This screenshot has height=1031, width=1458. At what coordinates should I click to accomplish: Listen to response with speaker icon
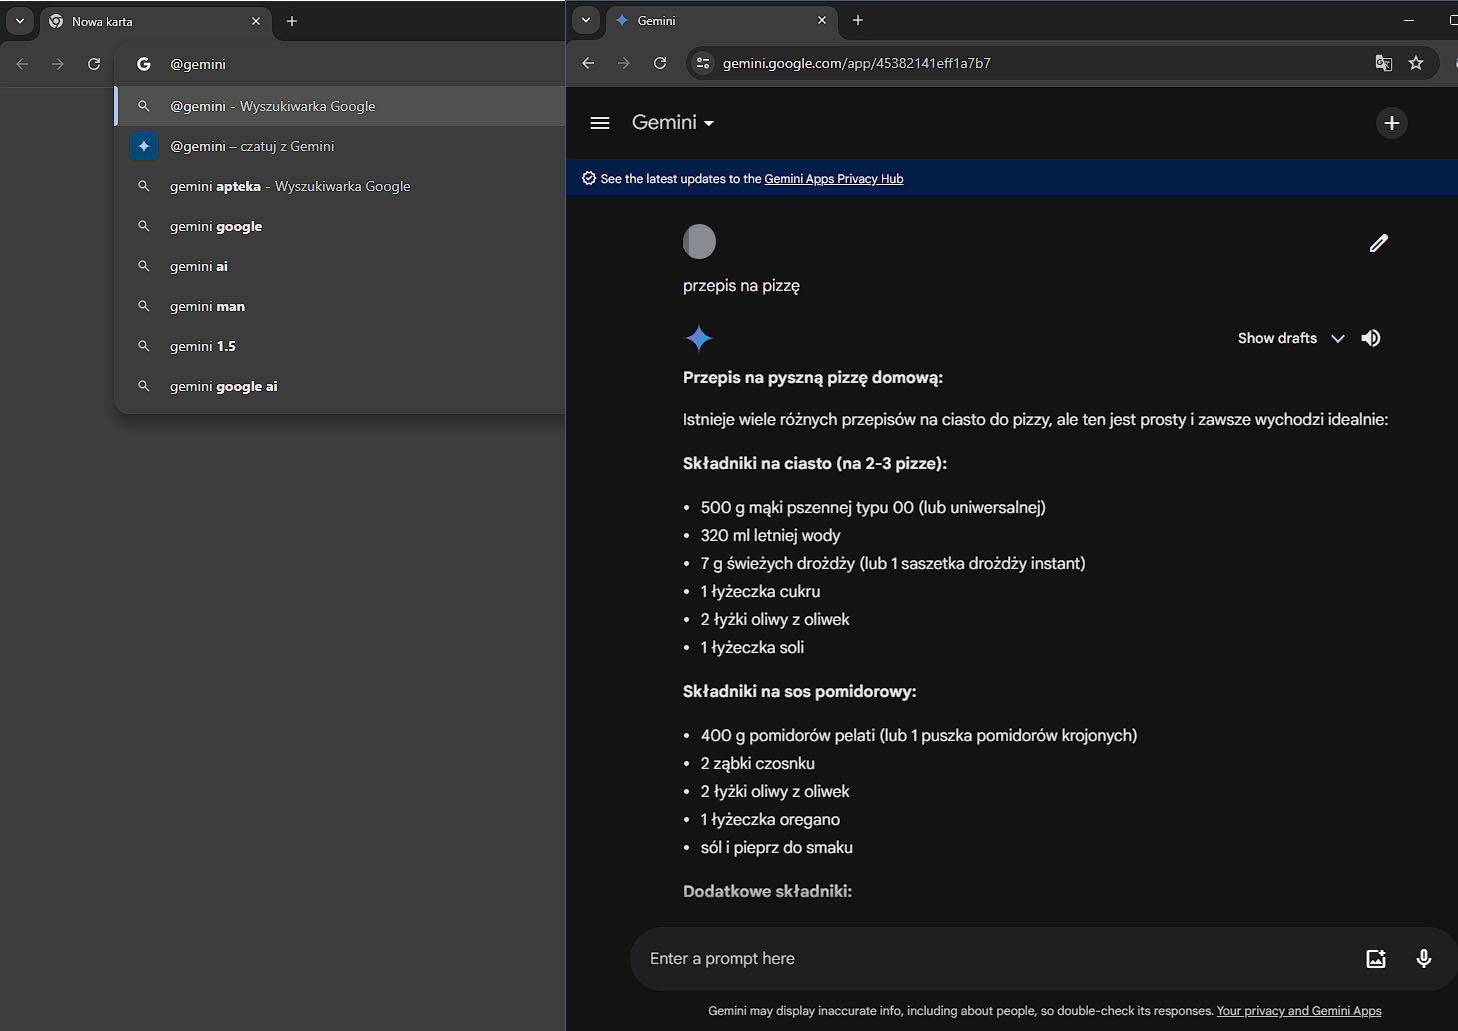coord(1371,338)
